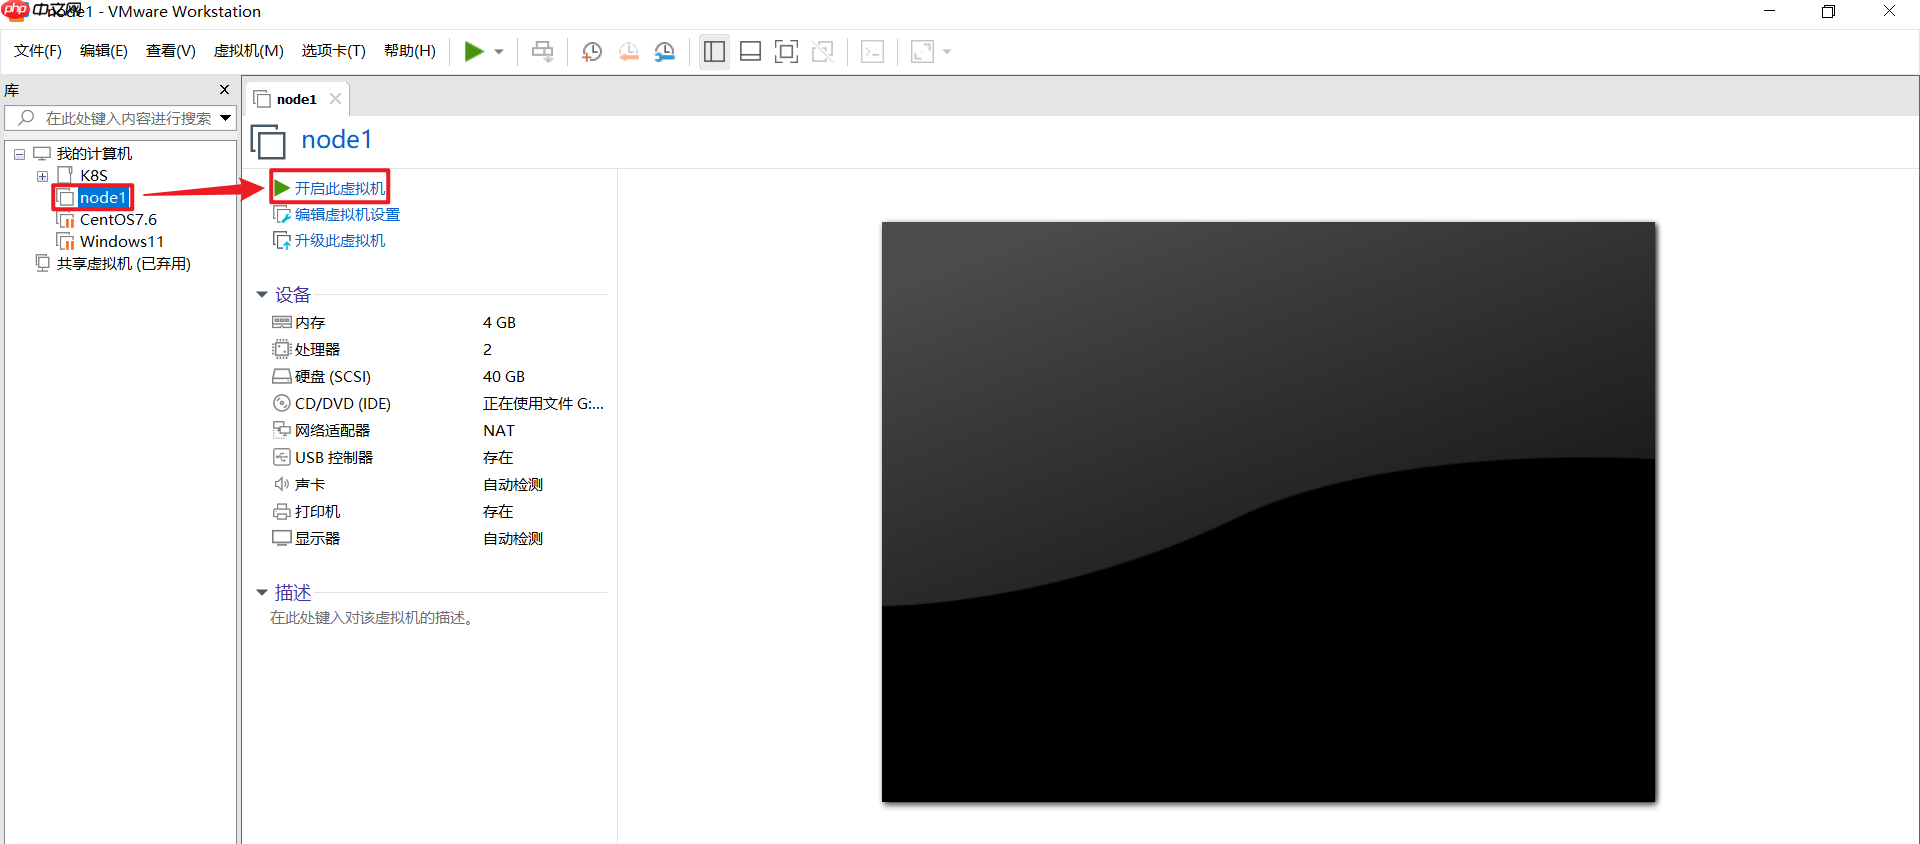
Task: Toggle the thumbnail bar view button
Action: point(750,52)
